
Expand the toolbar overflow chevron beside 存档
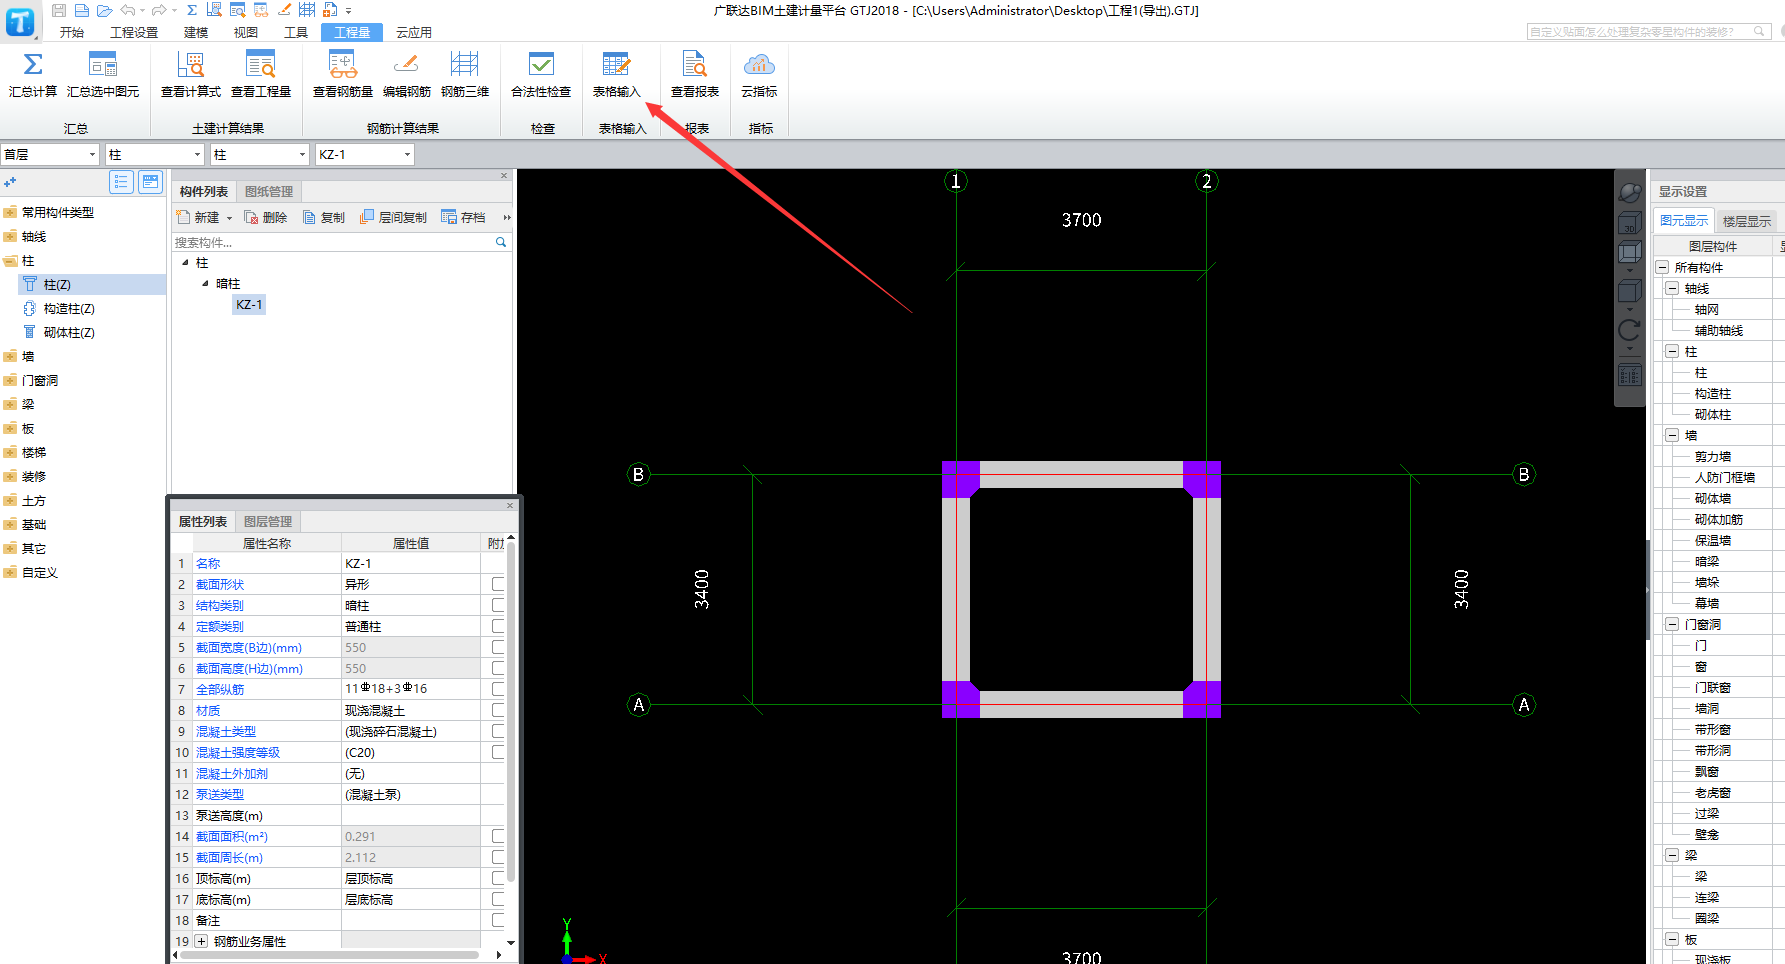[507, 218]
